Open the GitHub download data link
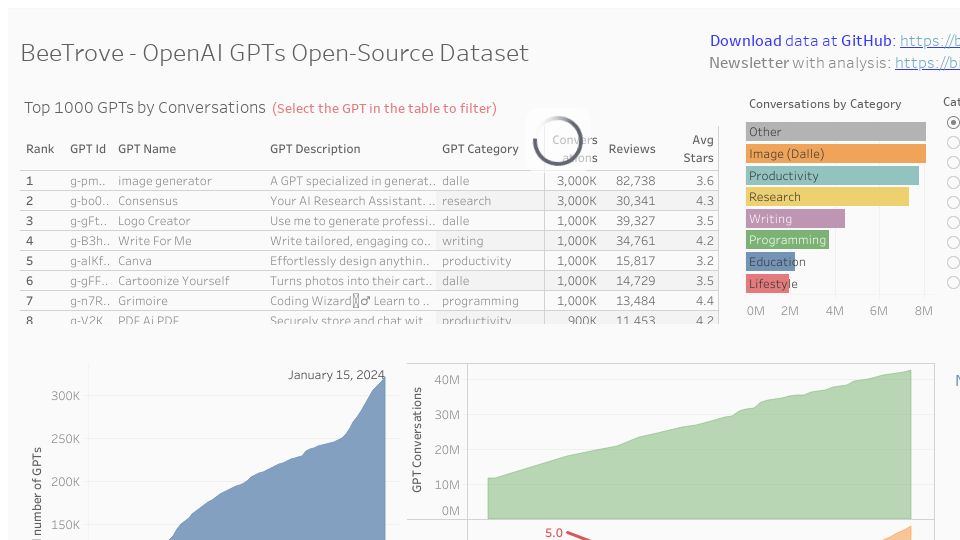Viewport: 960px width, 540px height. (x=929, y=40)
